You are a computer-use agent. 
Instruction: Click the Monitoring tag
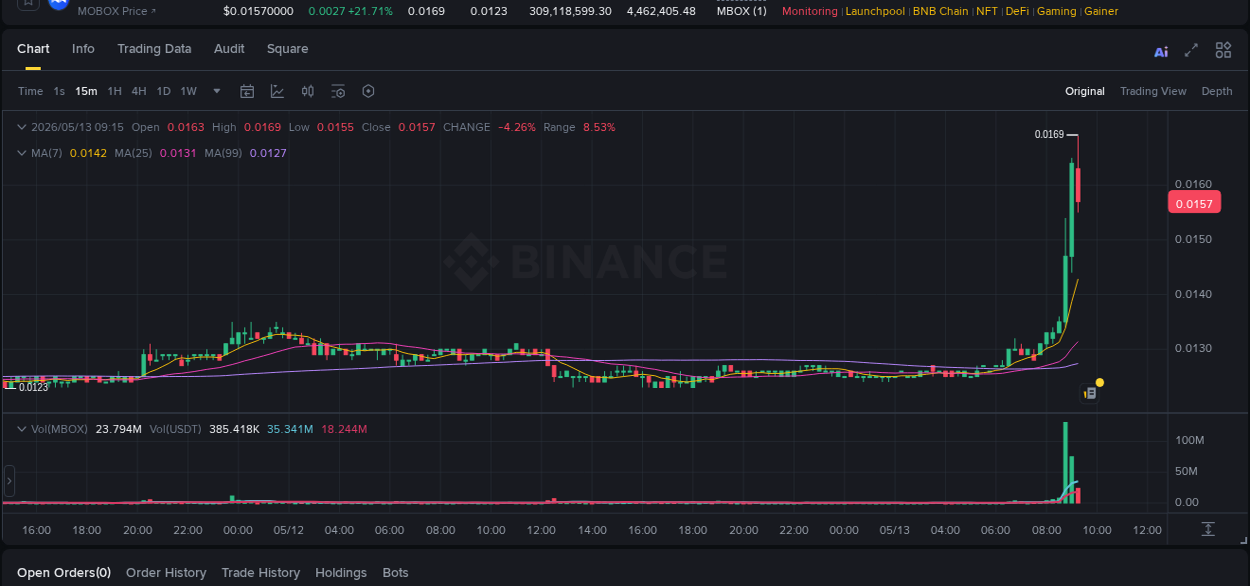pos(810,11)
